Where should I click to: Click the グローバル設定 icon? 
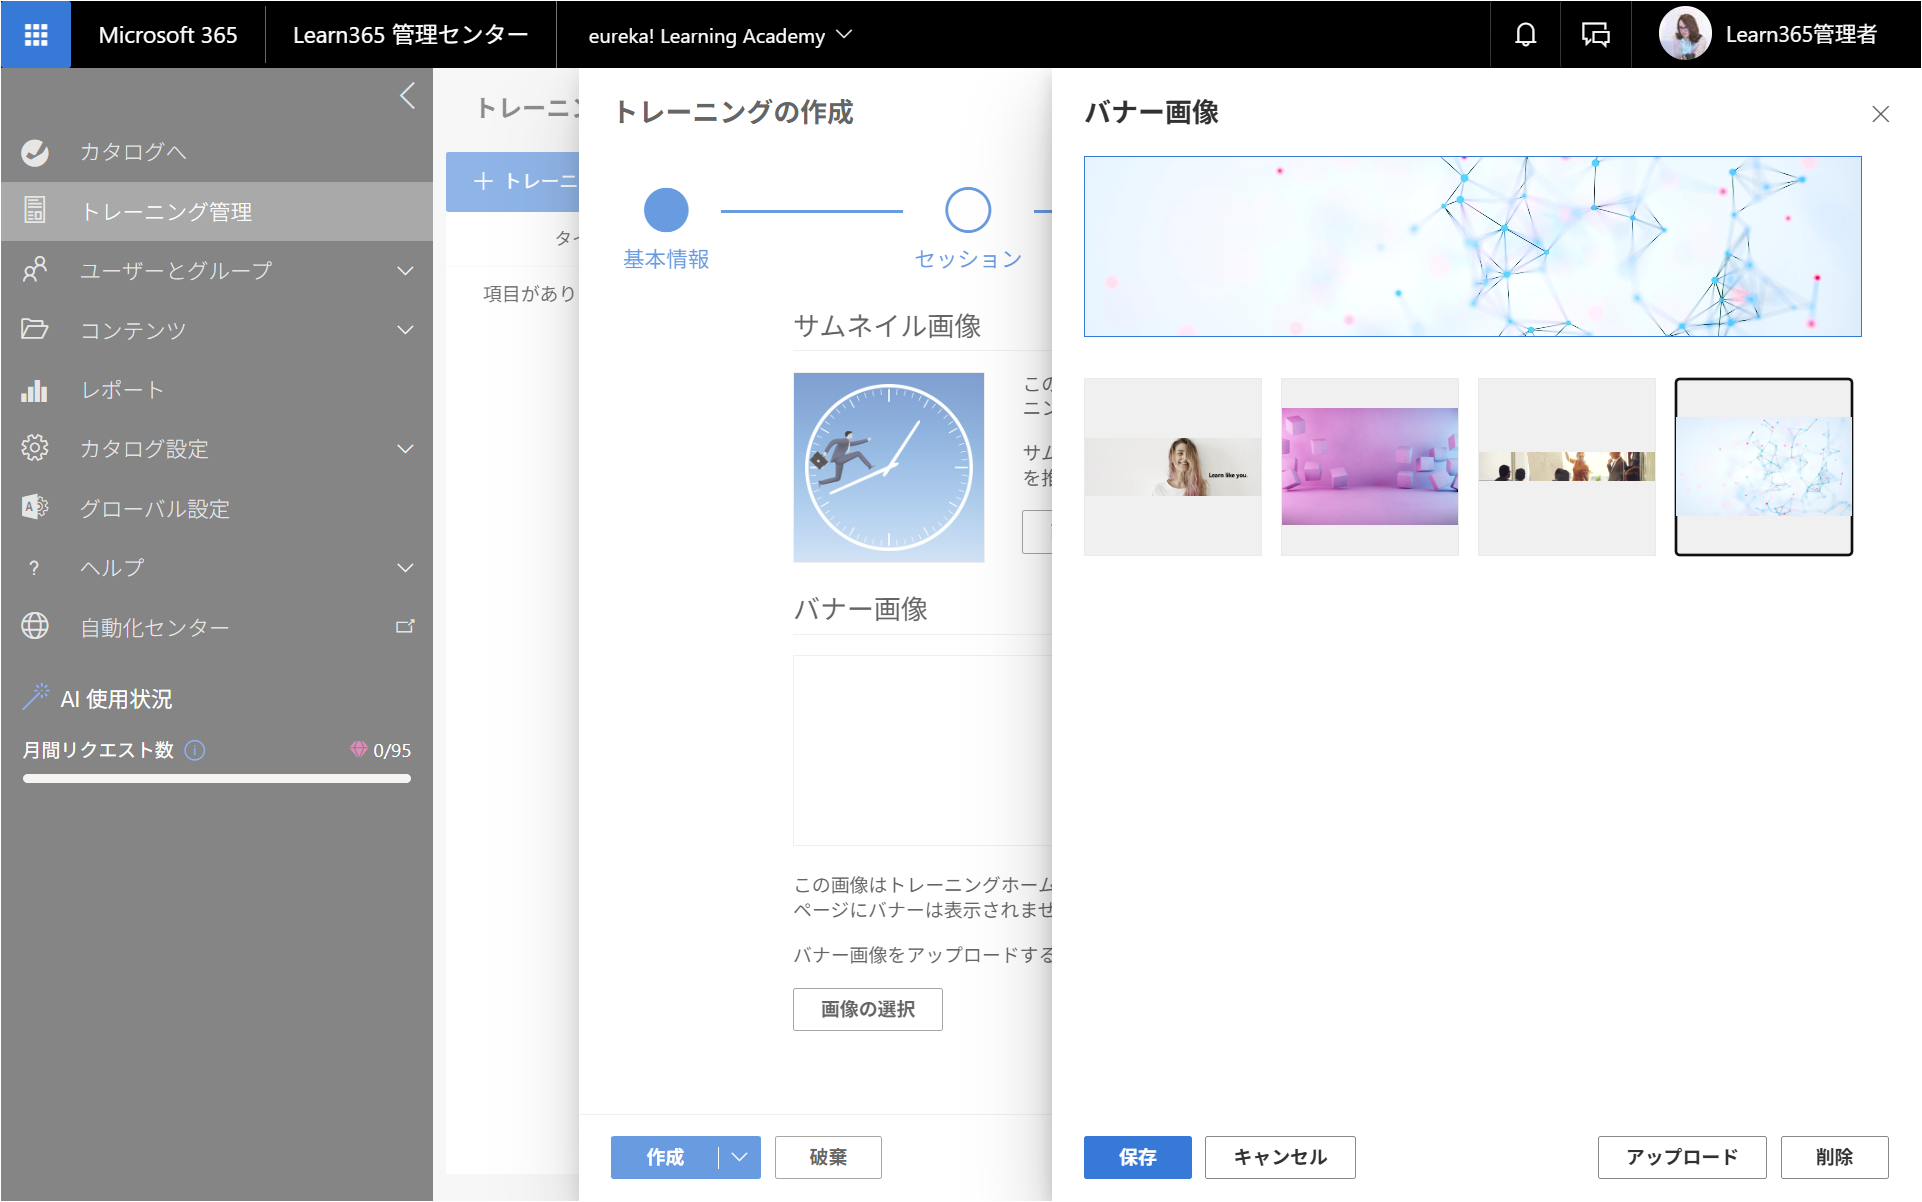[35, 508]
